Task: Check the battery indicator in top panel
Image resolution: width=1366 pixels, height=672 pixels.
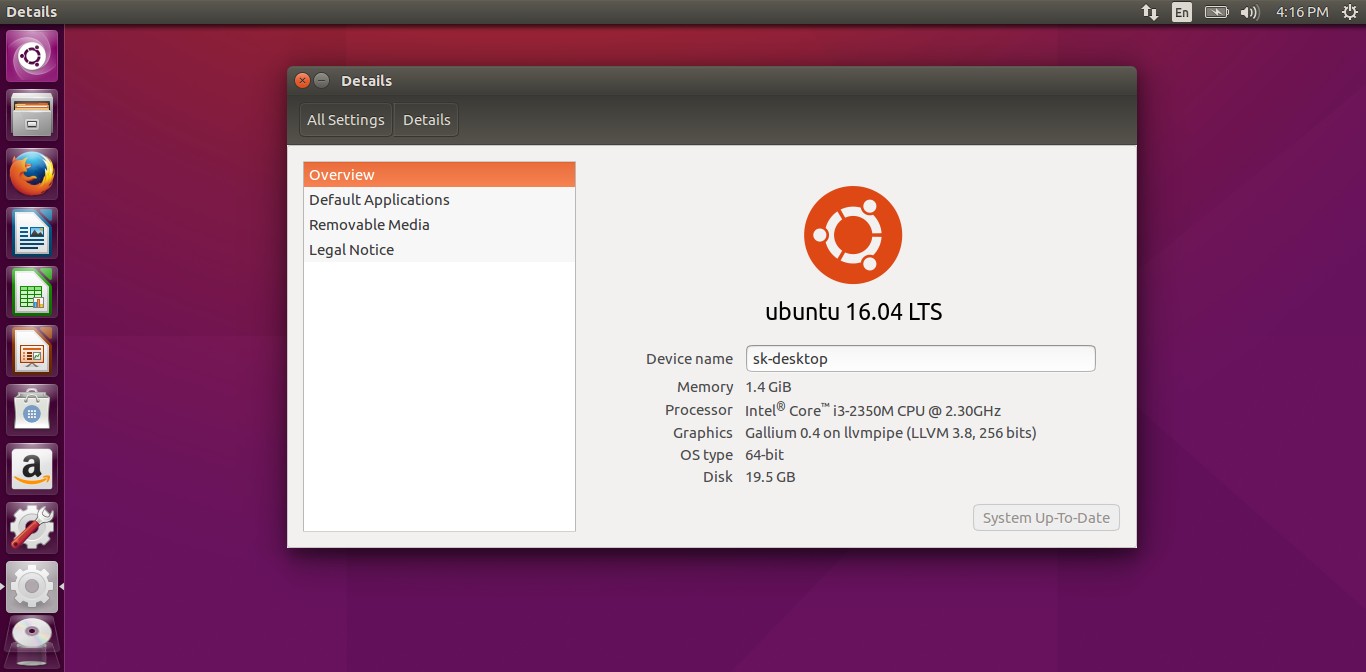Action: (1216, 12)
